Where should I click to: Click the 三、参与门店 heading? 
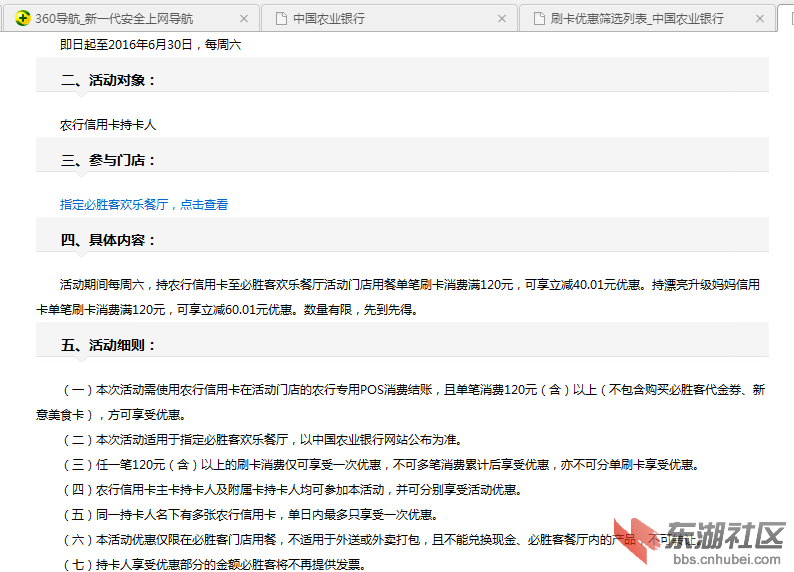[108, 160]
